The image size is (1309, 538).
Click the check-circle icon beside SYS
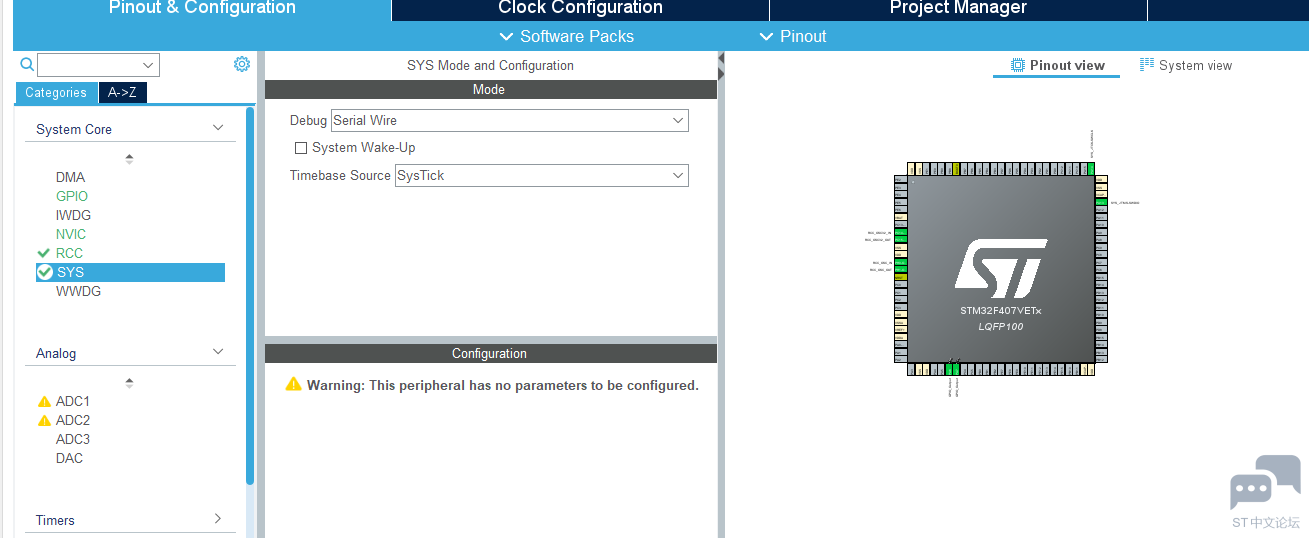44,272
